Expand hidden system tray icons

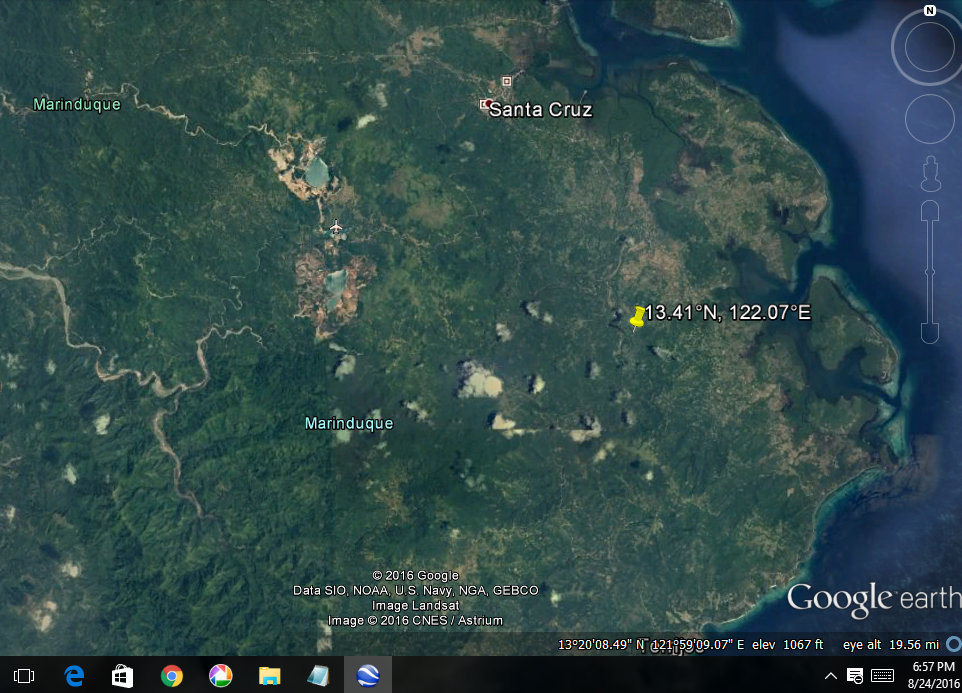pyautogui.click(x=831, y=676)
